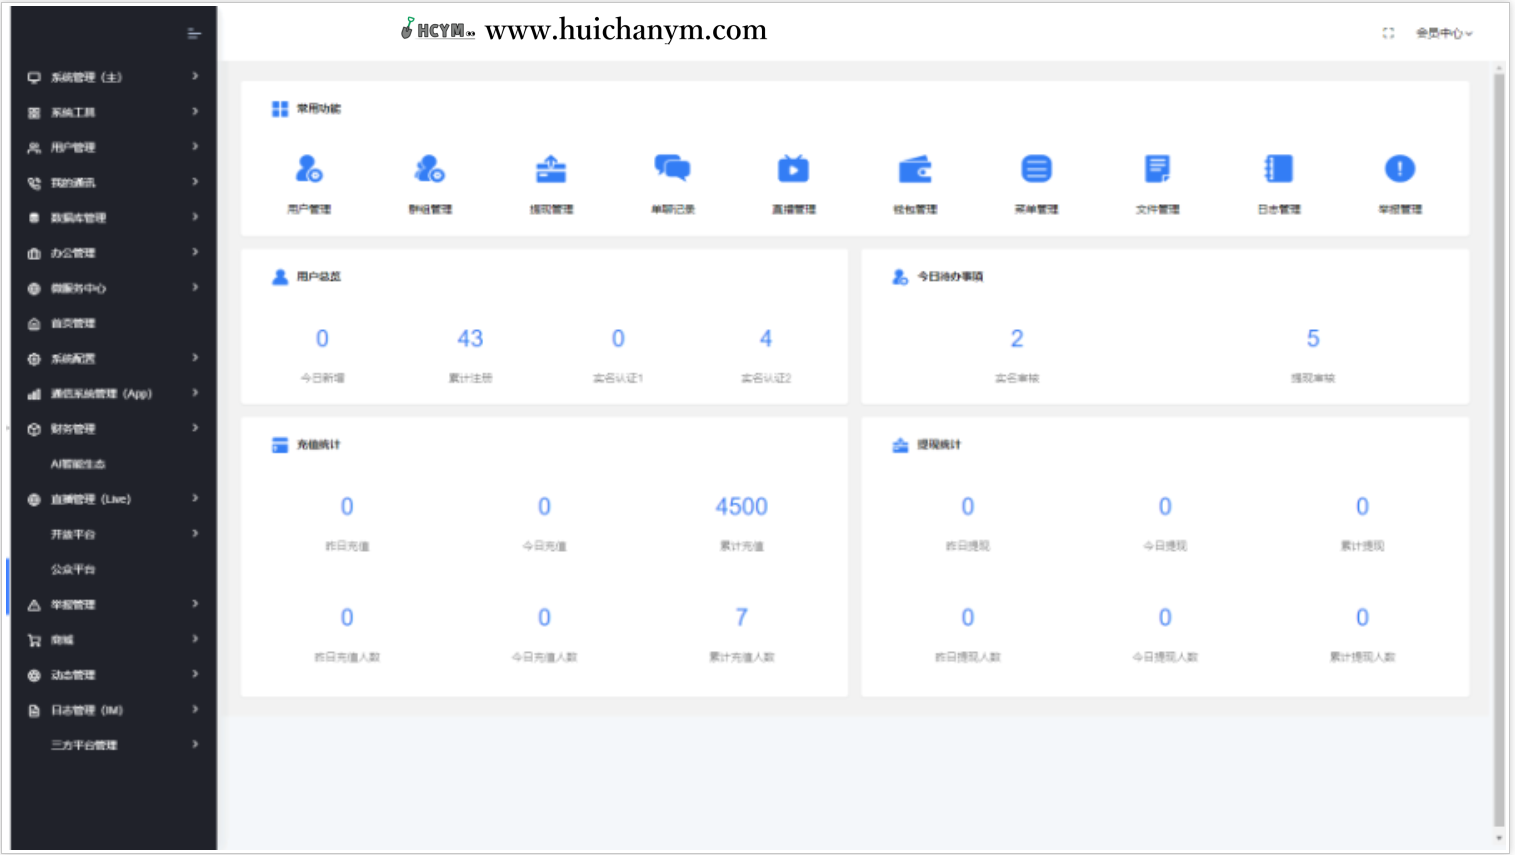Open the 菜单管理 menu icon
The width and height of the screenshot is (1515, 855).
point(1036,170)
